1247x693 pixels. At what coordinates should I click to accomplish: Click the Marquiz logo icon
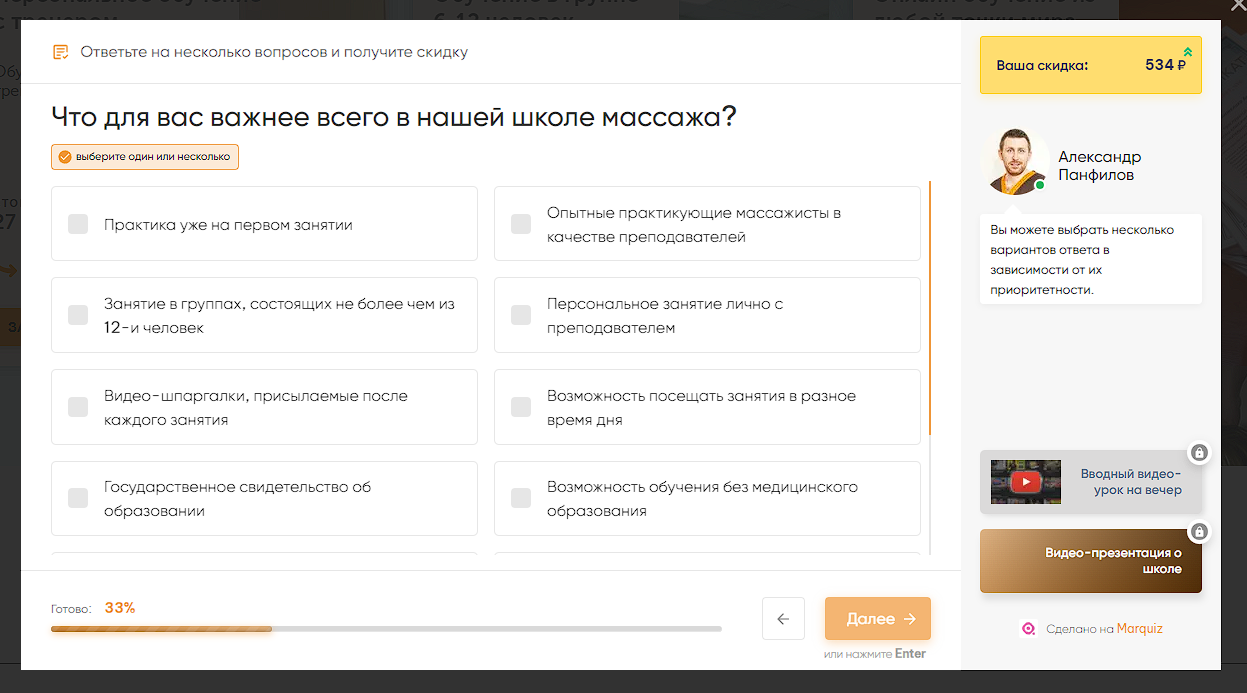click(x=1028, y=629)
